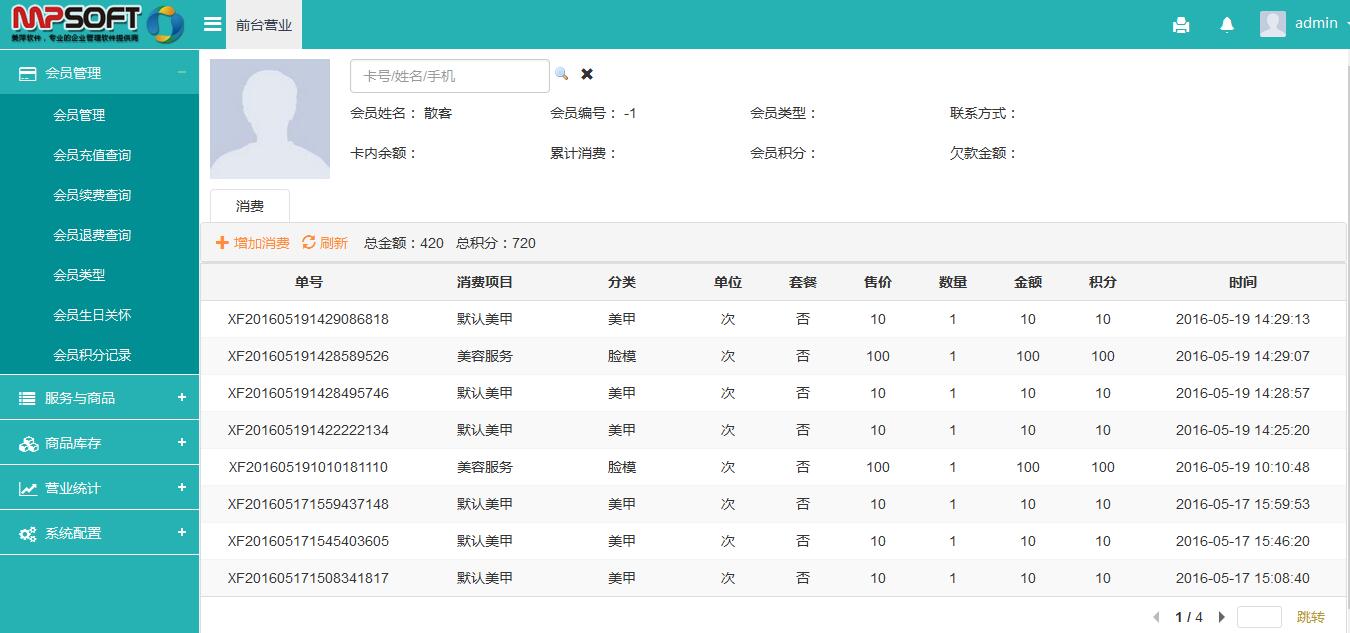Open 会员退费查询 from the sidebar
This screenshot has width=1350, height=633.
point(100,235)
